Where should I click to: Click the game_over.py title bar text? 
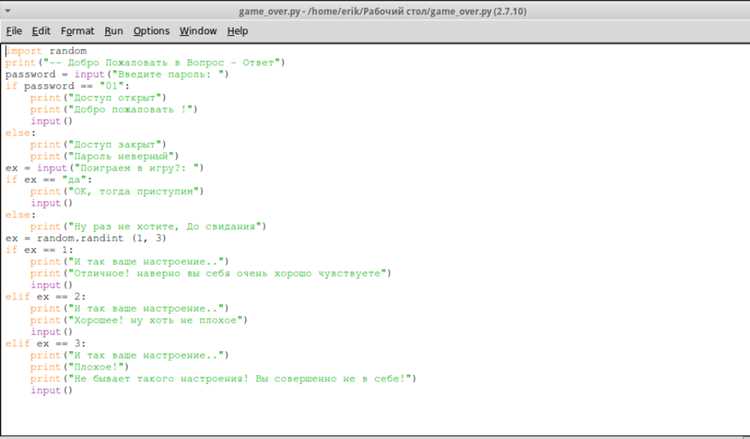383,11
